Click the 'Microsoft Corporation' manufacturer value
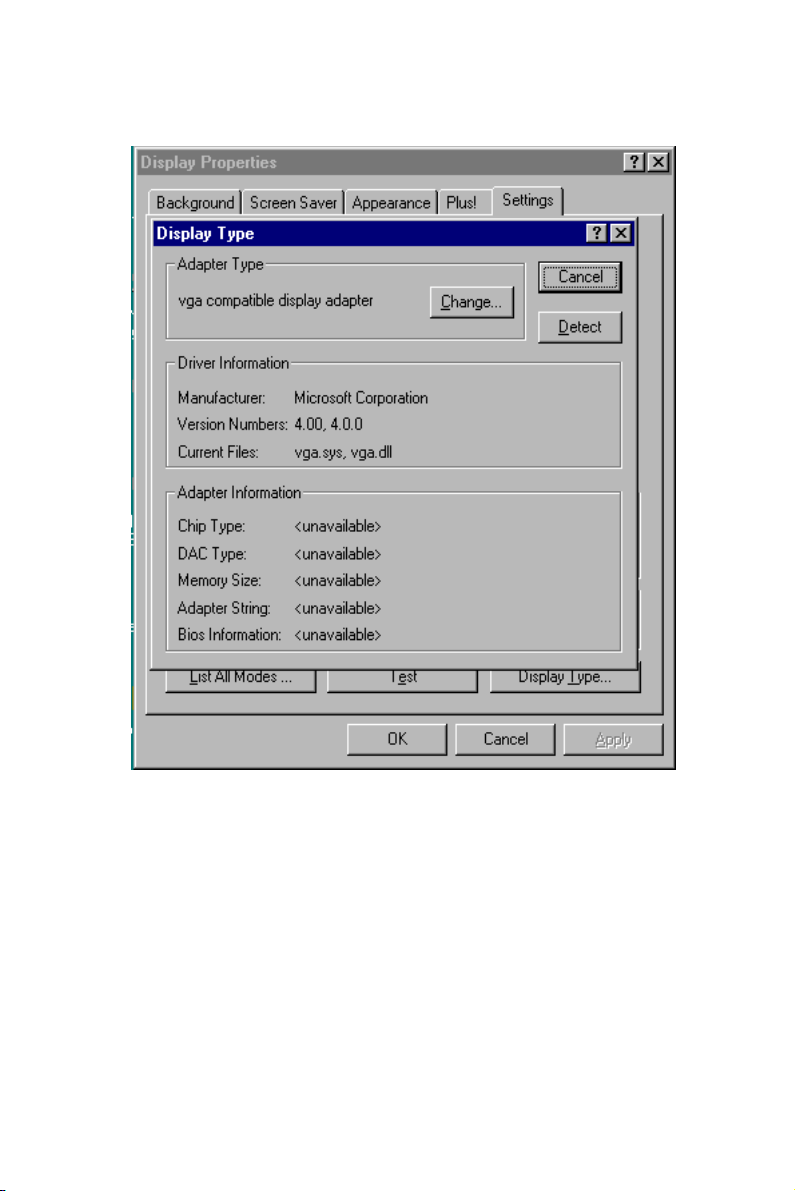This screenshot has height=1191, width=795. (x=361, y=398)
